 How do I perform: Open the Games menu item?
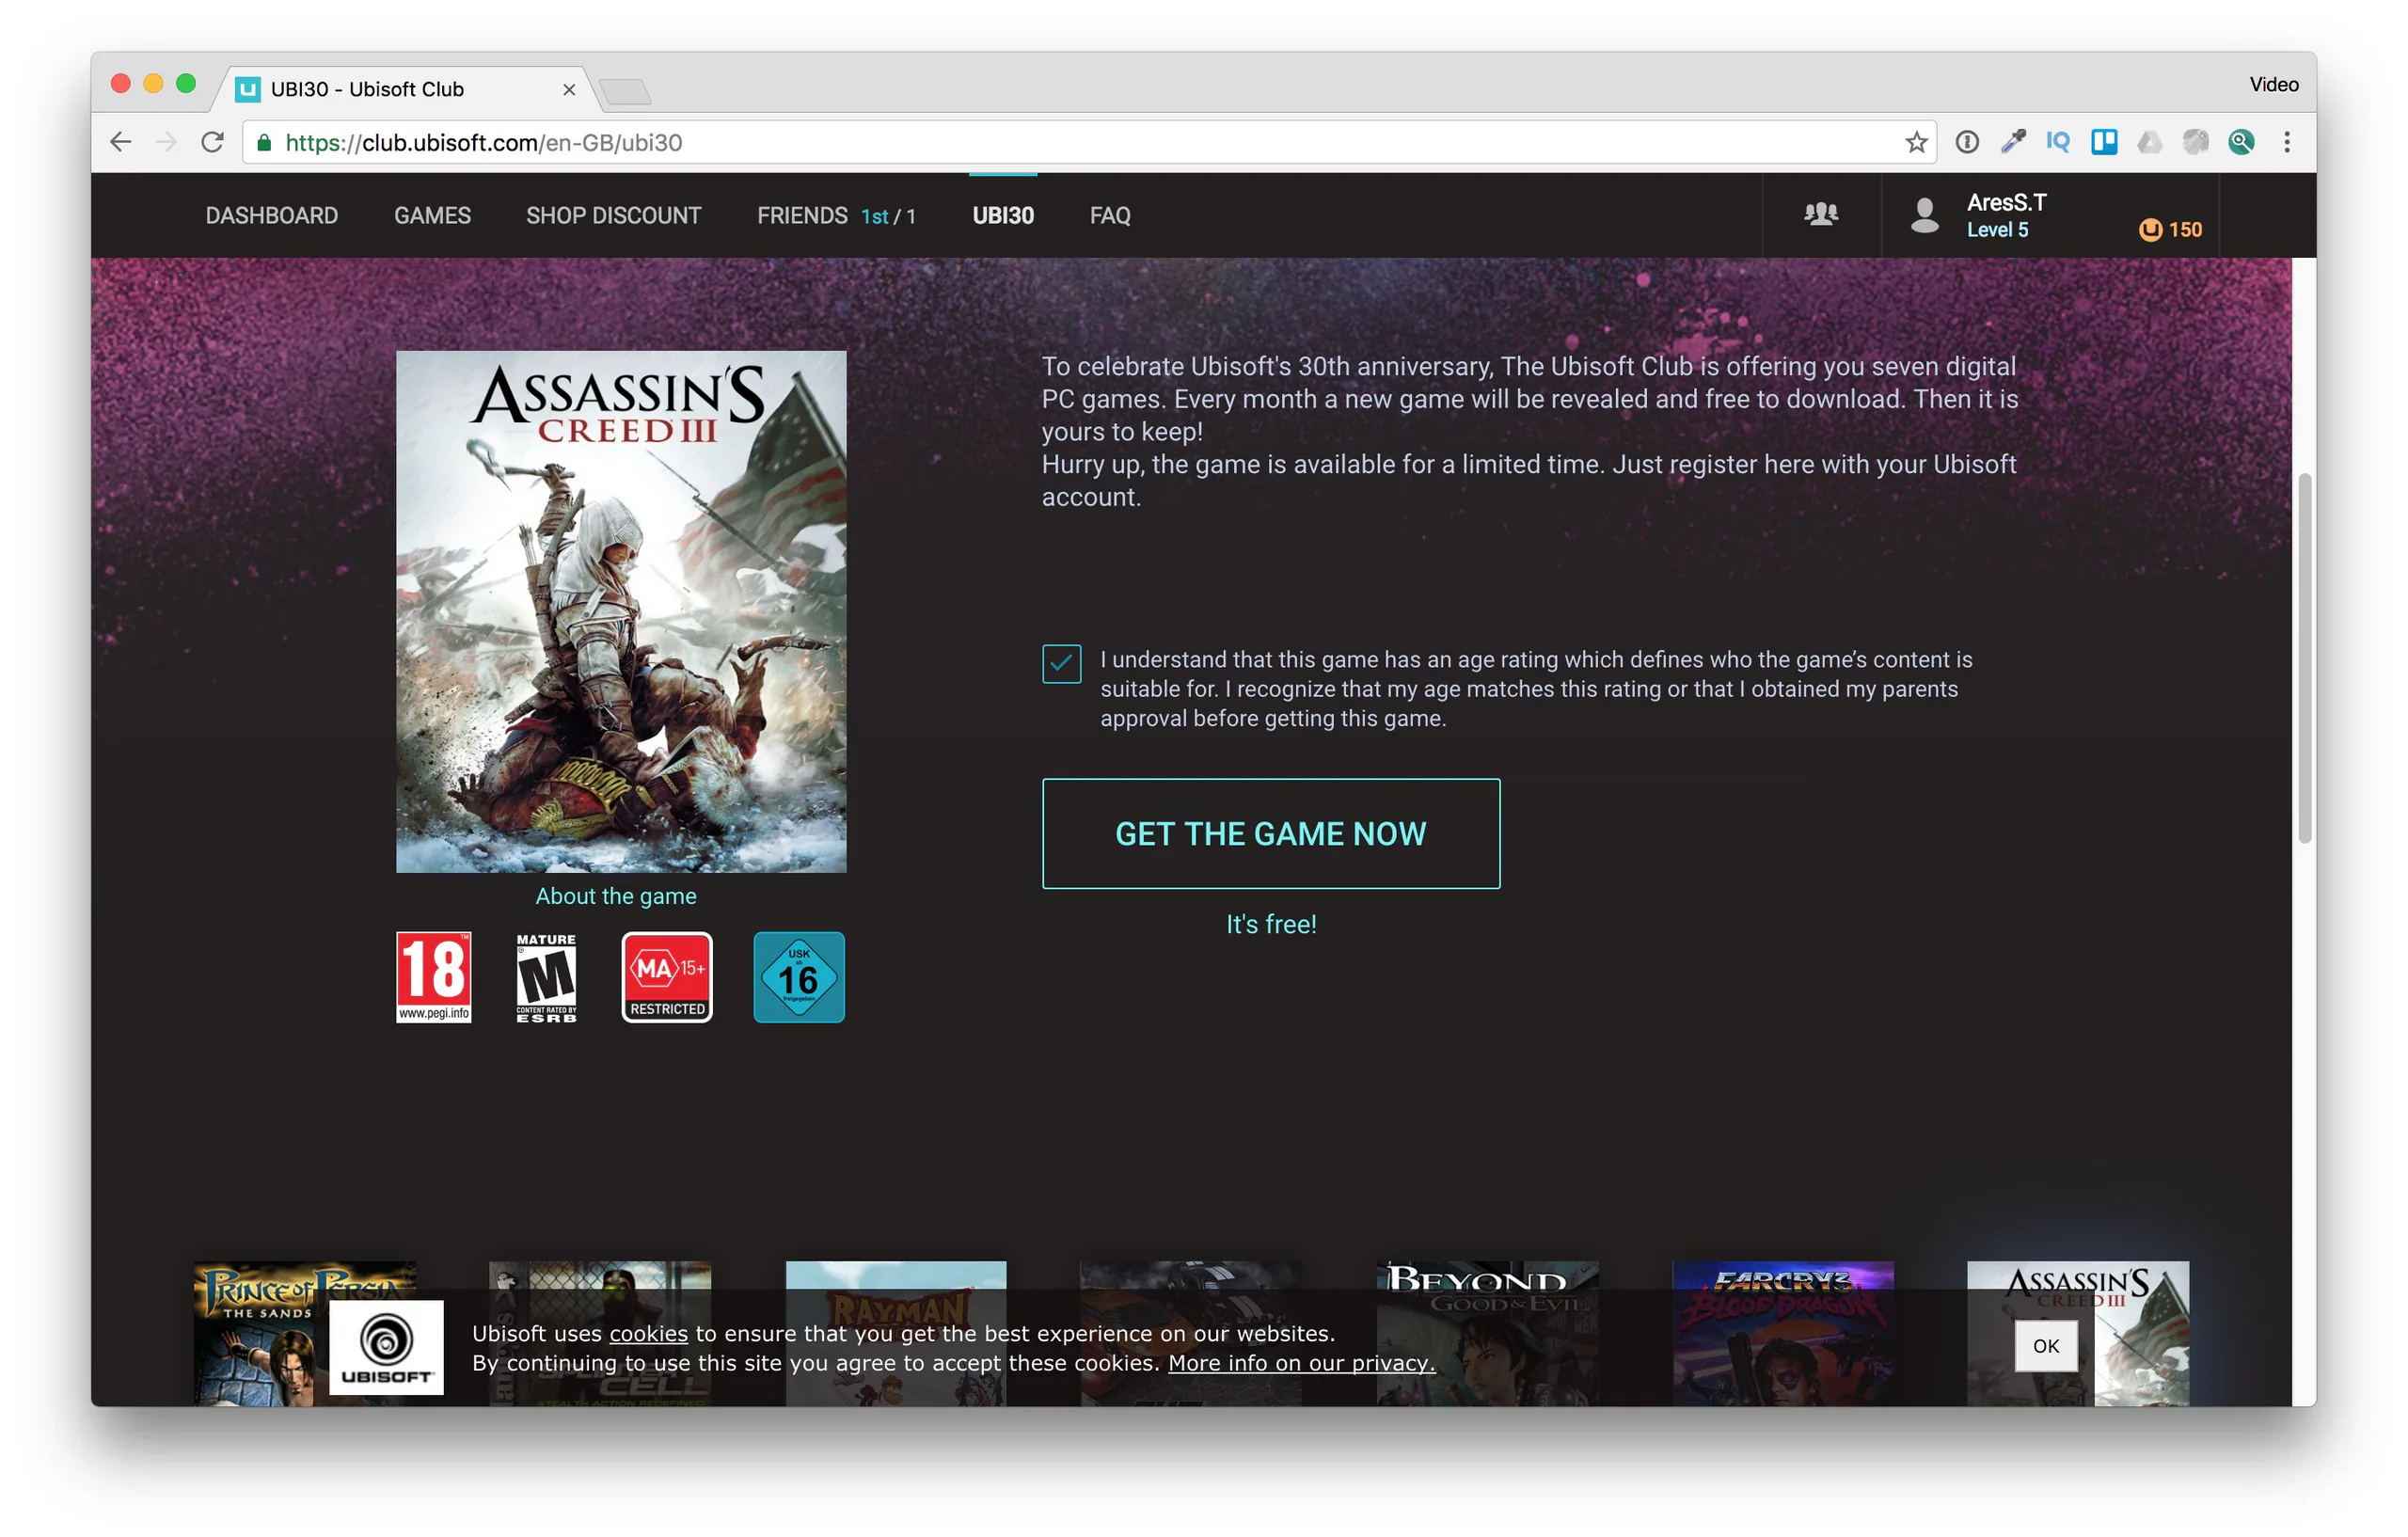point(432,216)
